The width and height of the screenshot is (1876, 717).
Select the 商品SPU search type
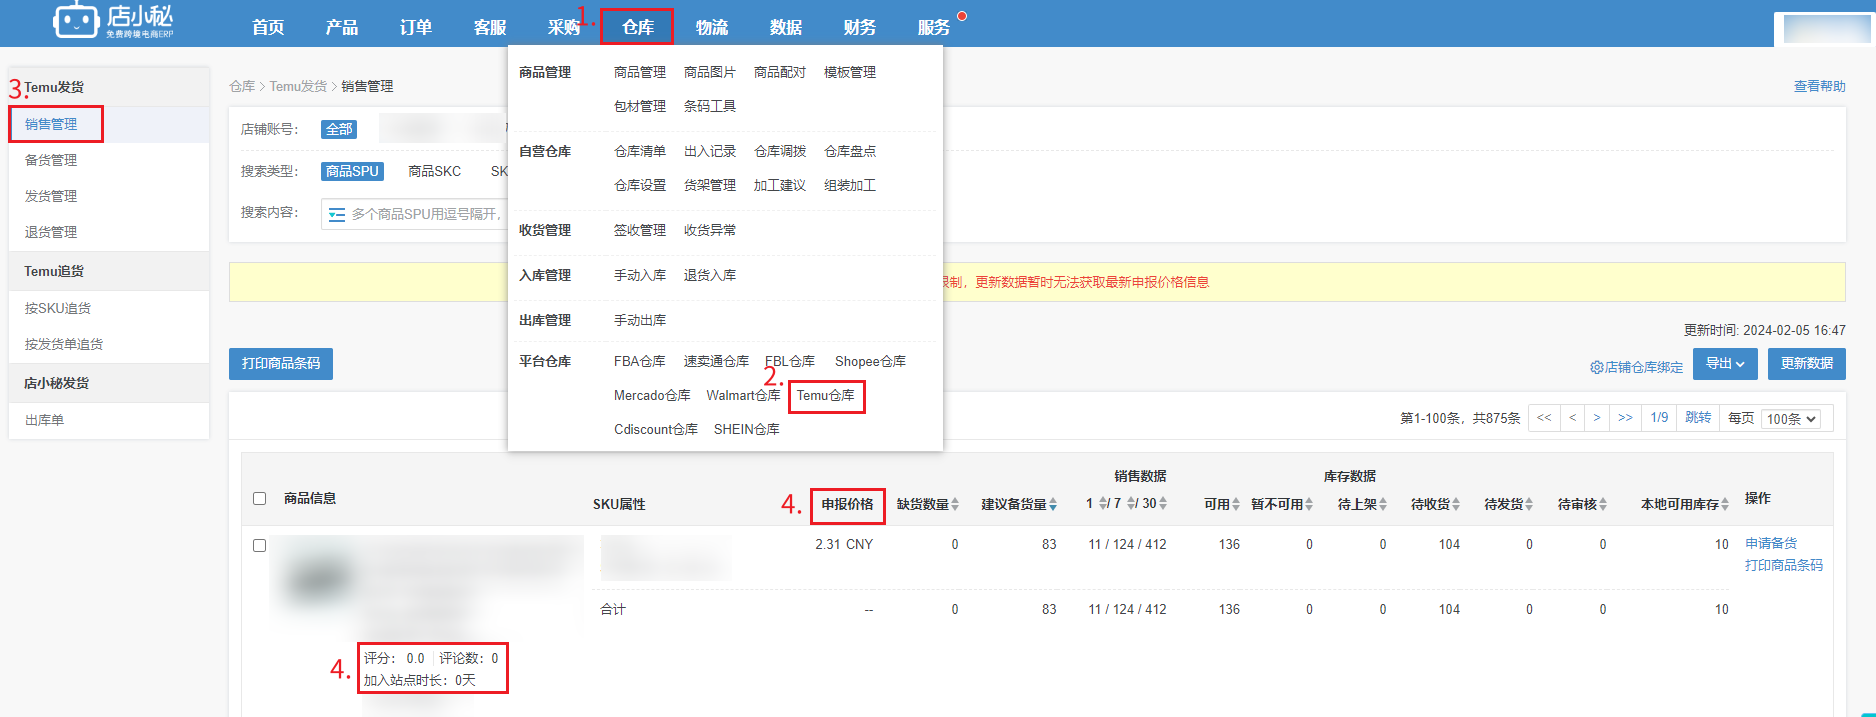tap(352, 172)
